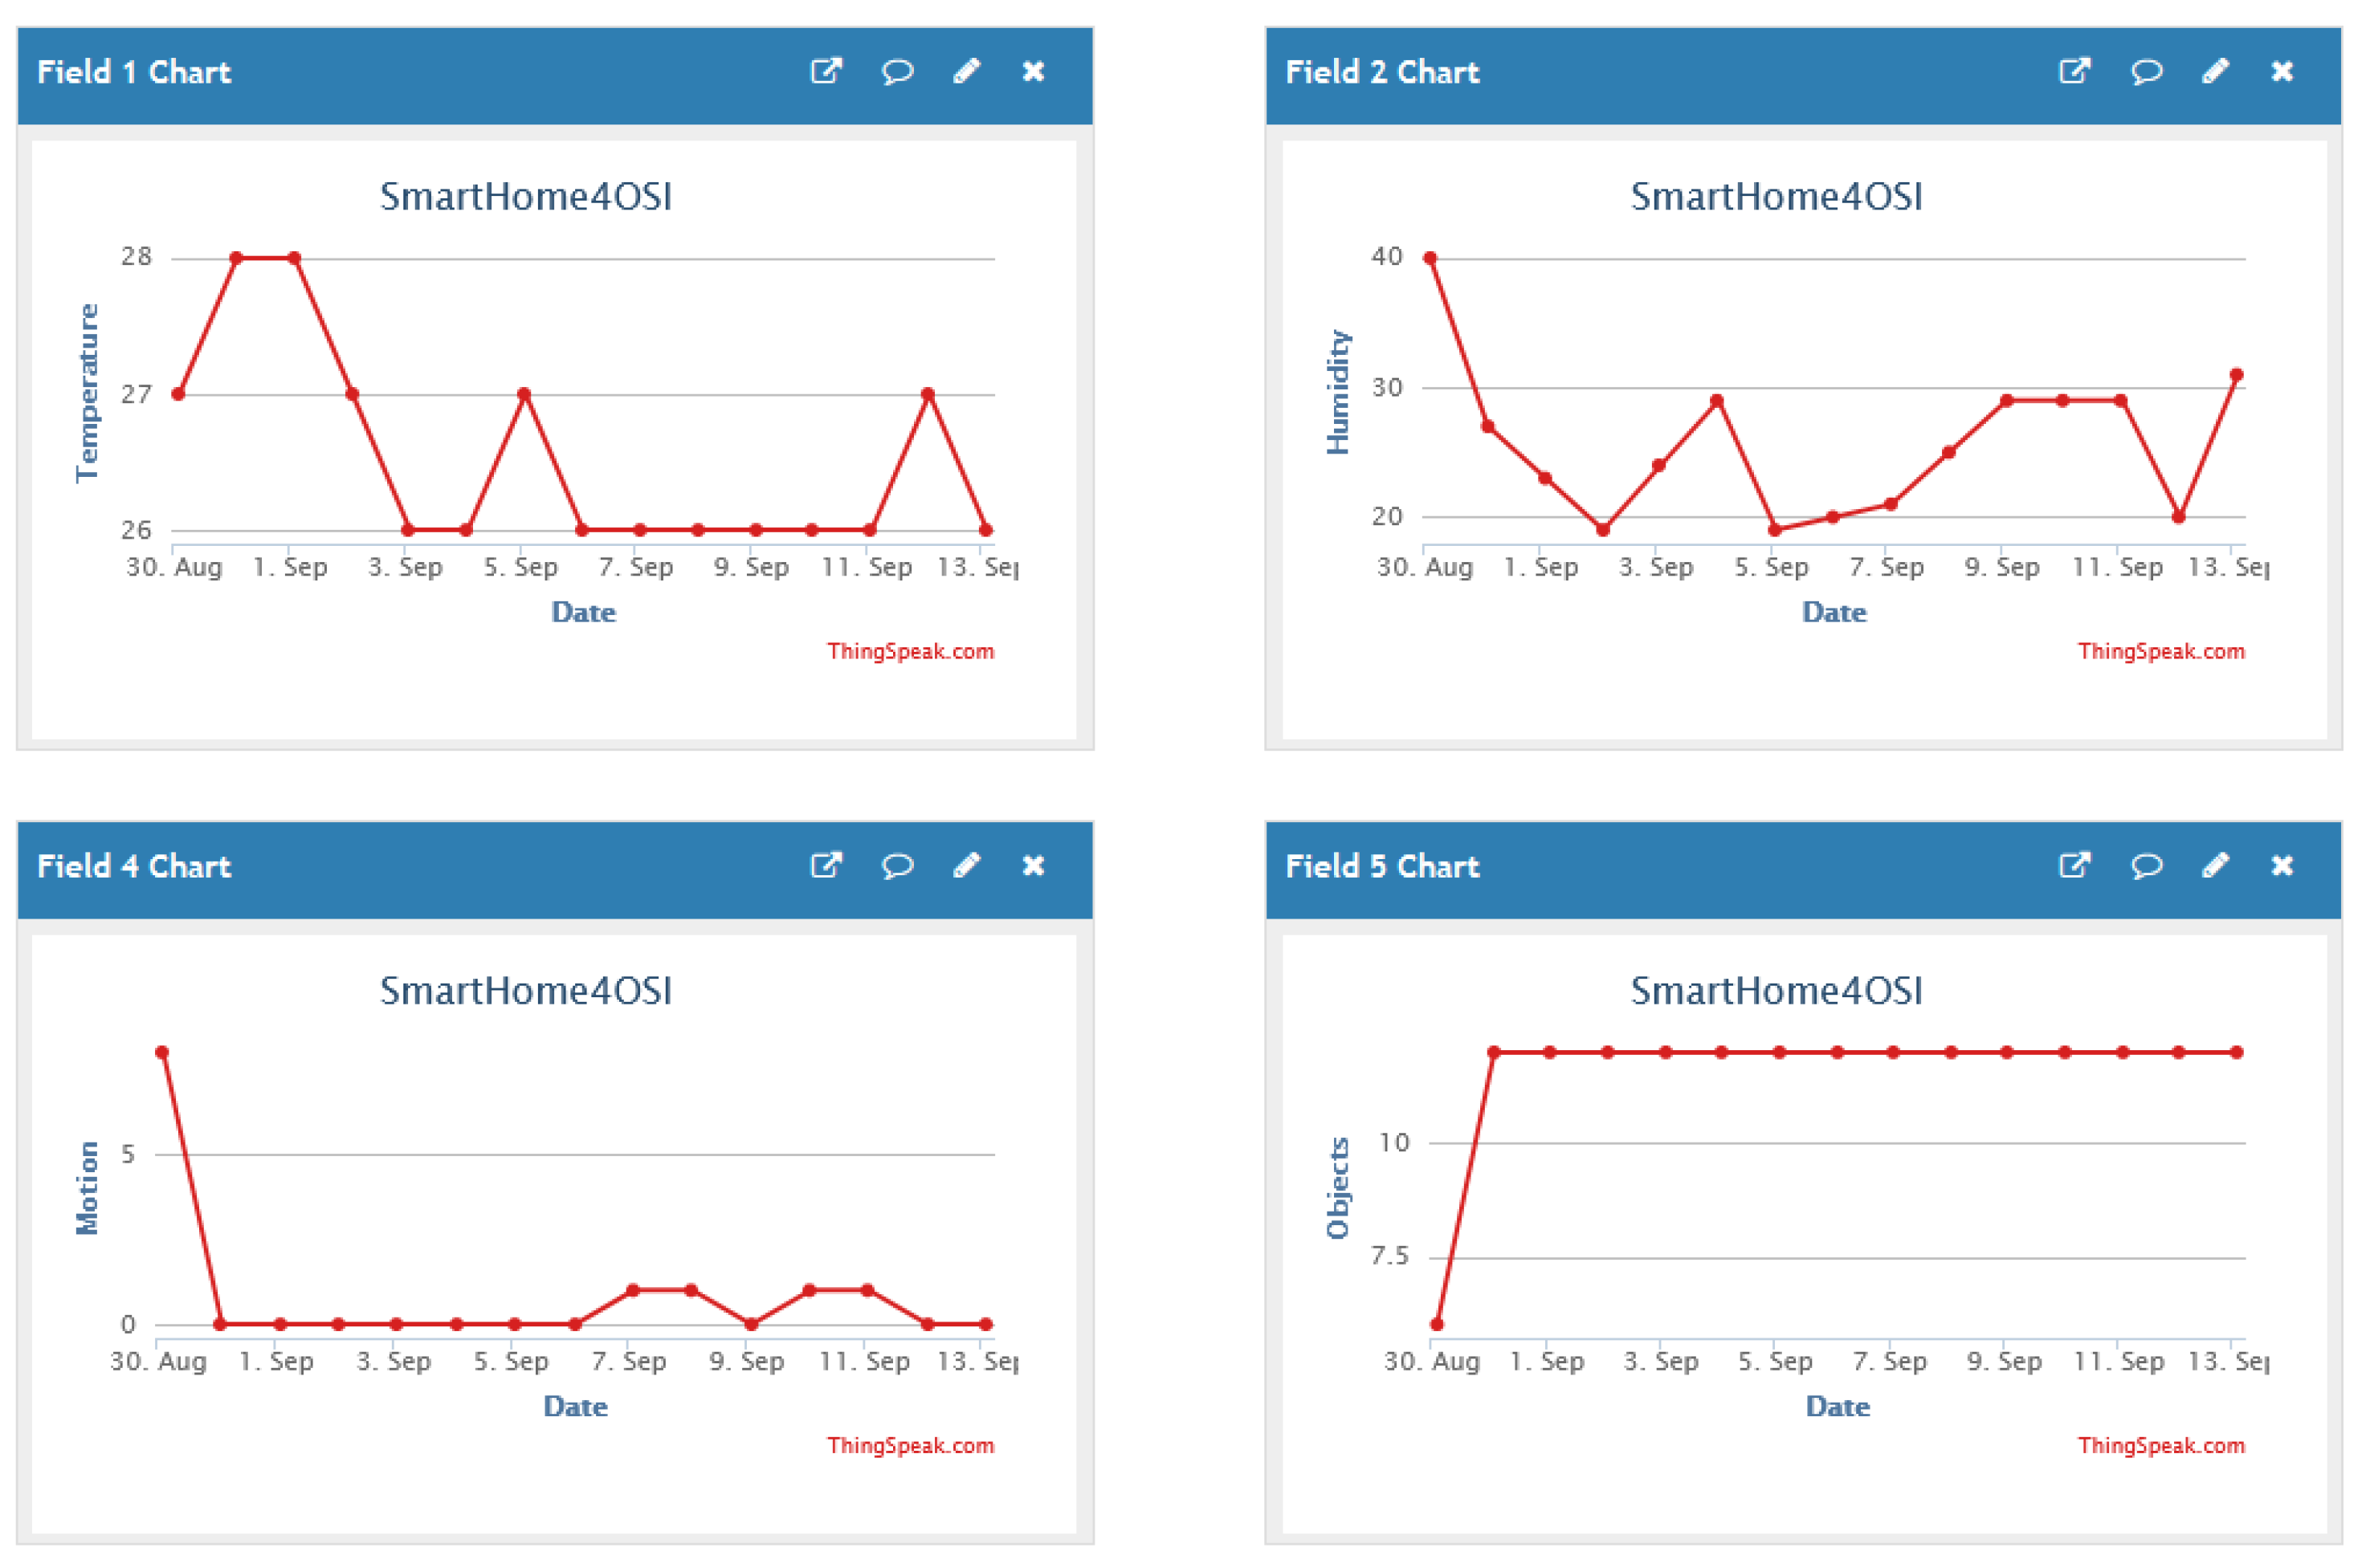
Task: Open Field 5 Chart in new window
Action: point(2075,865)
